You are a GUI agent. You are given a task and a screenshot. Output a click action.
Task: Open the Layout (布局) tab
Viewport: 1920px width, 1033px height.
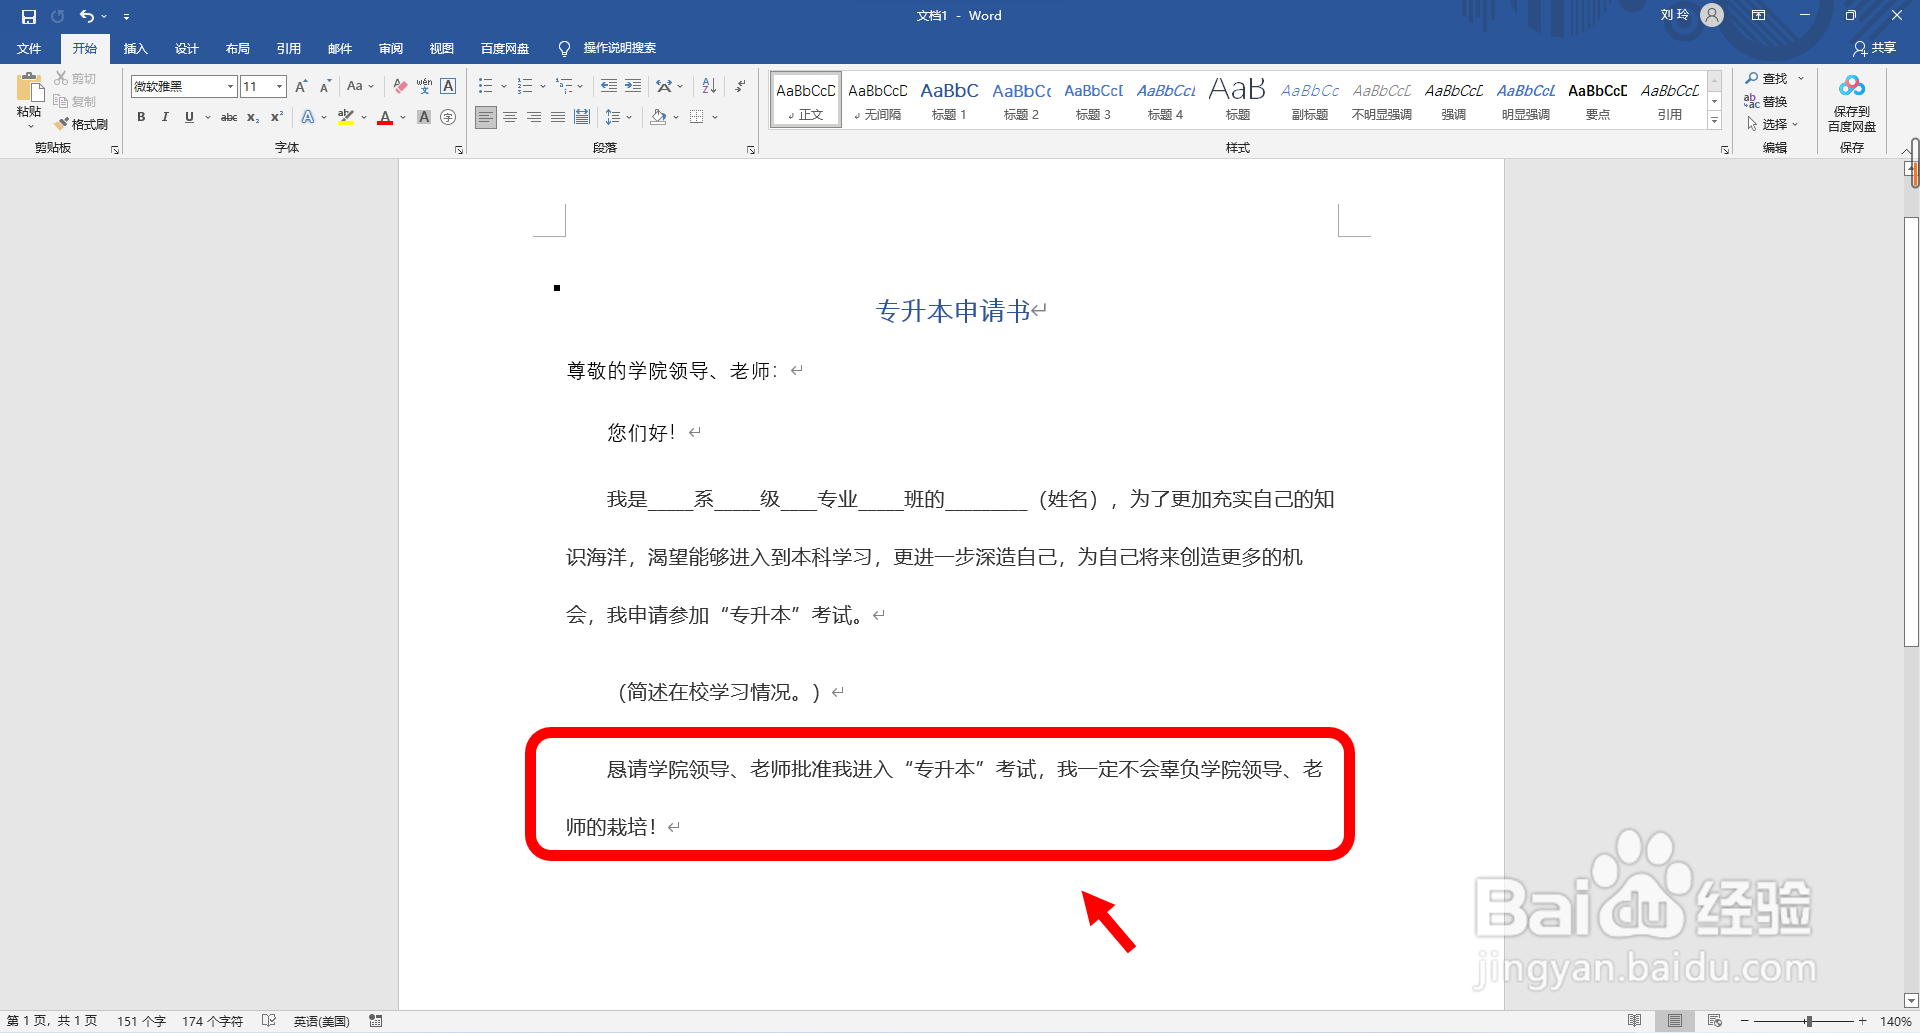click(x=237, y=48)
